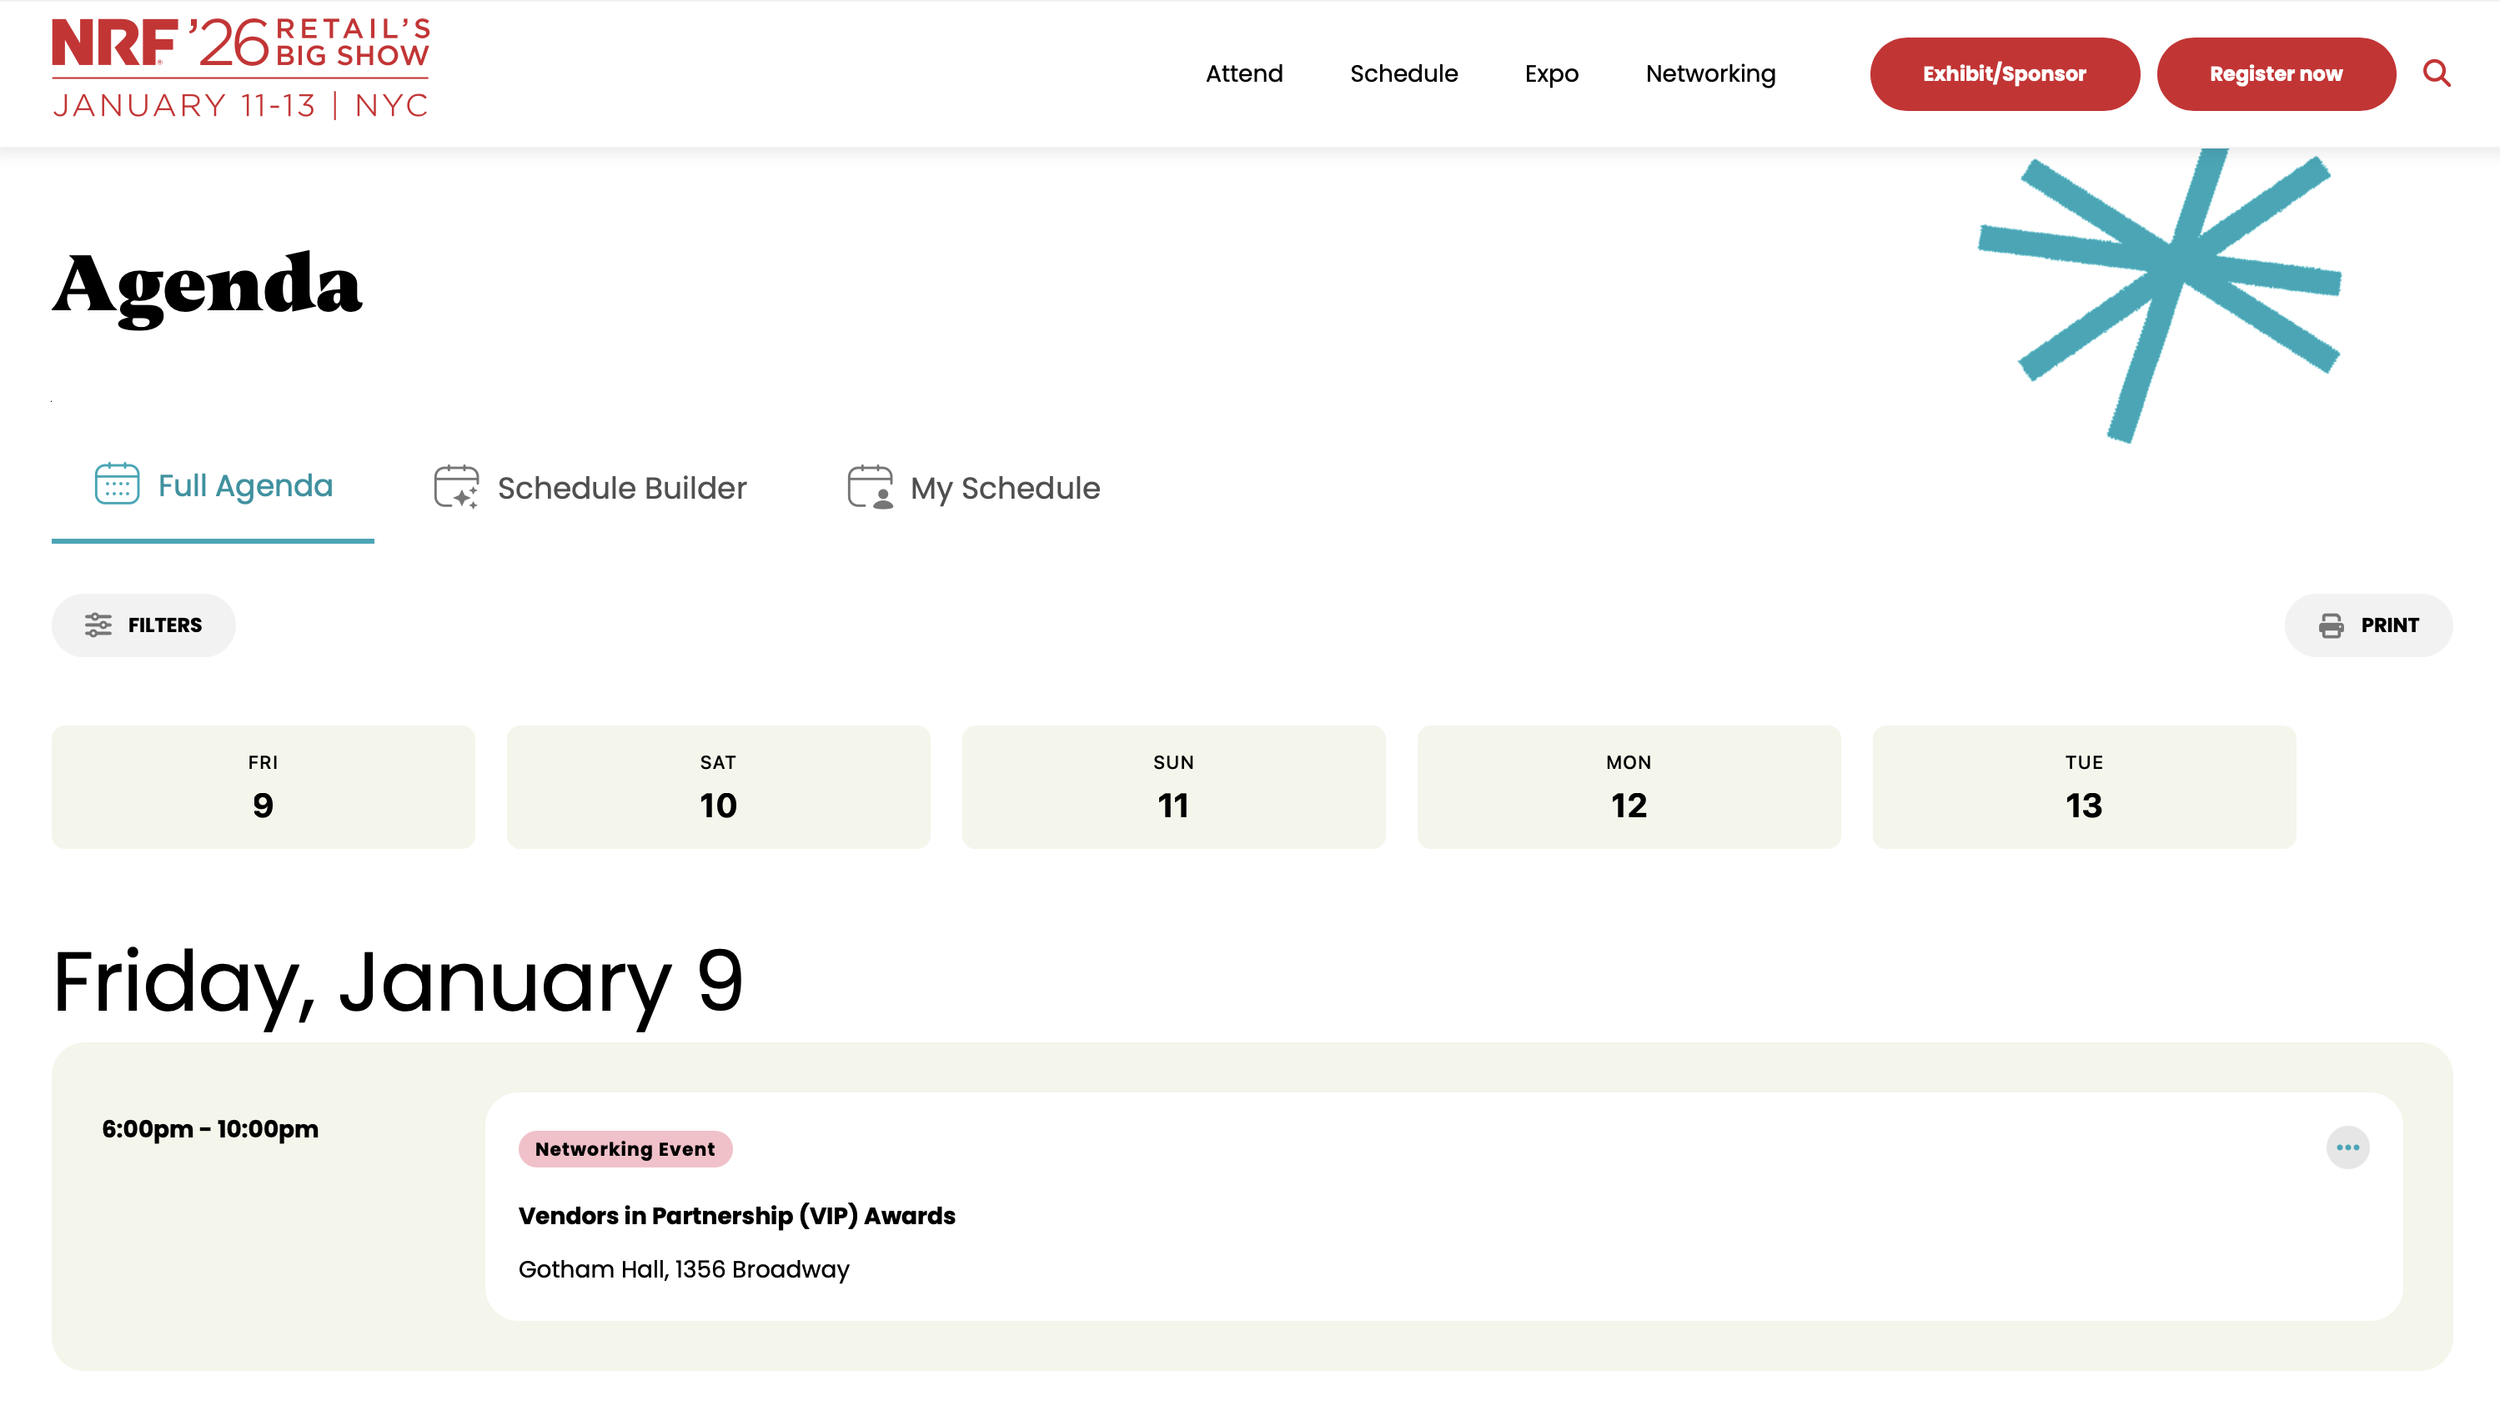This screenshot has height=1406, width=2500.
Task: Click the Exhibit/Sponsor button
Action: (2004, 74)
